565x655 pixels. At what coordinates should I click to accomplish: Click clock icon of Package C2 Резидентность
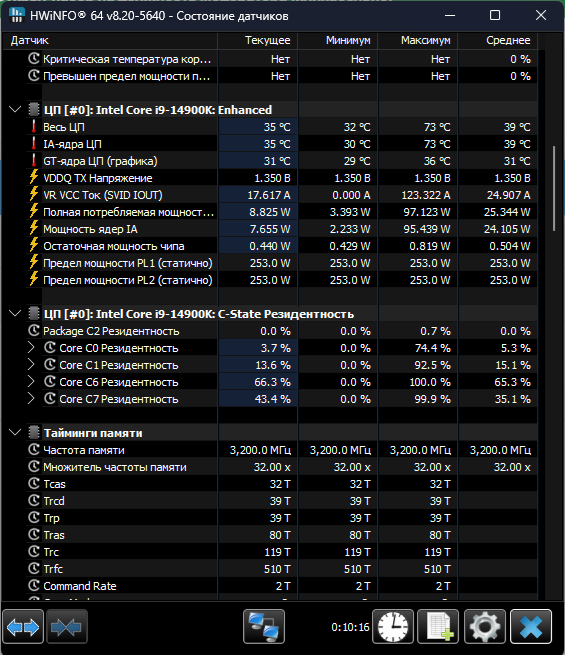point(34,331)
